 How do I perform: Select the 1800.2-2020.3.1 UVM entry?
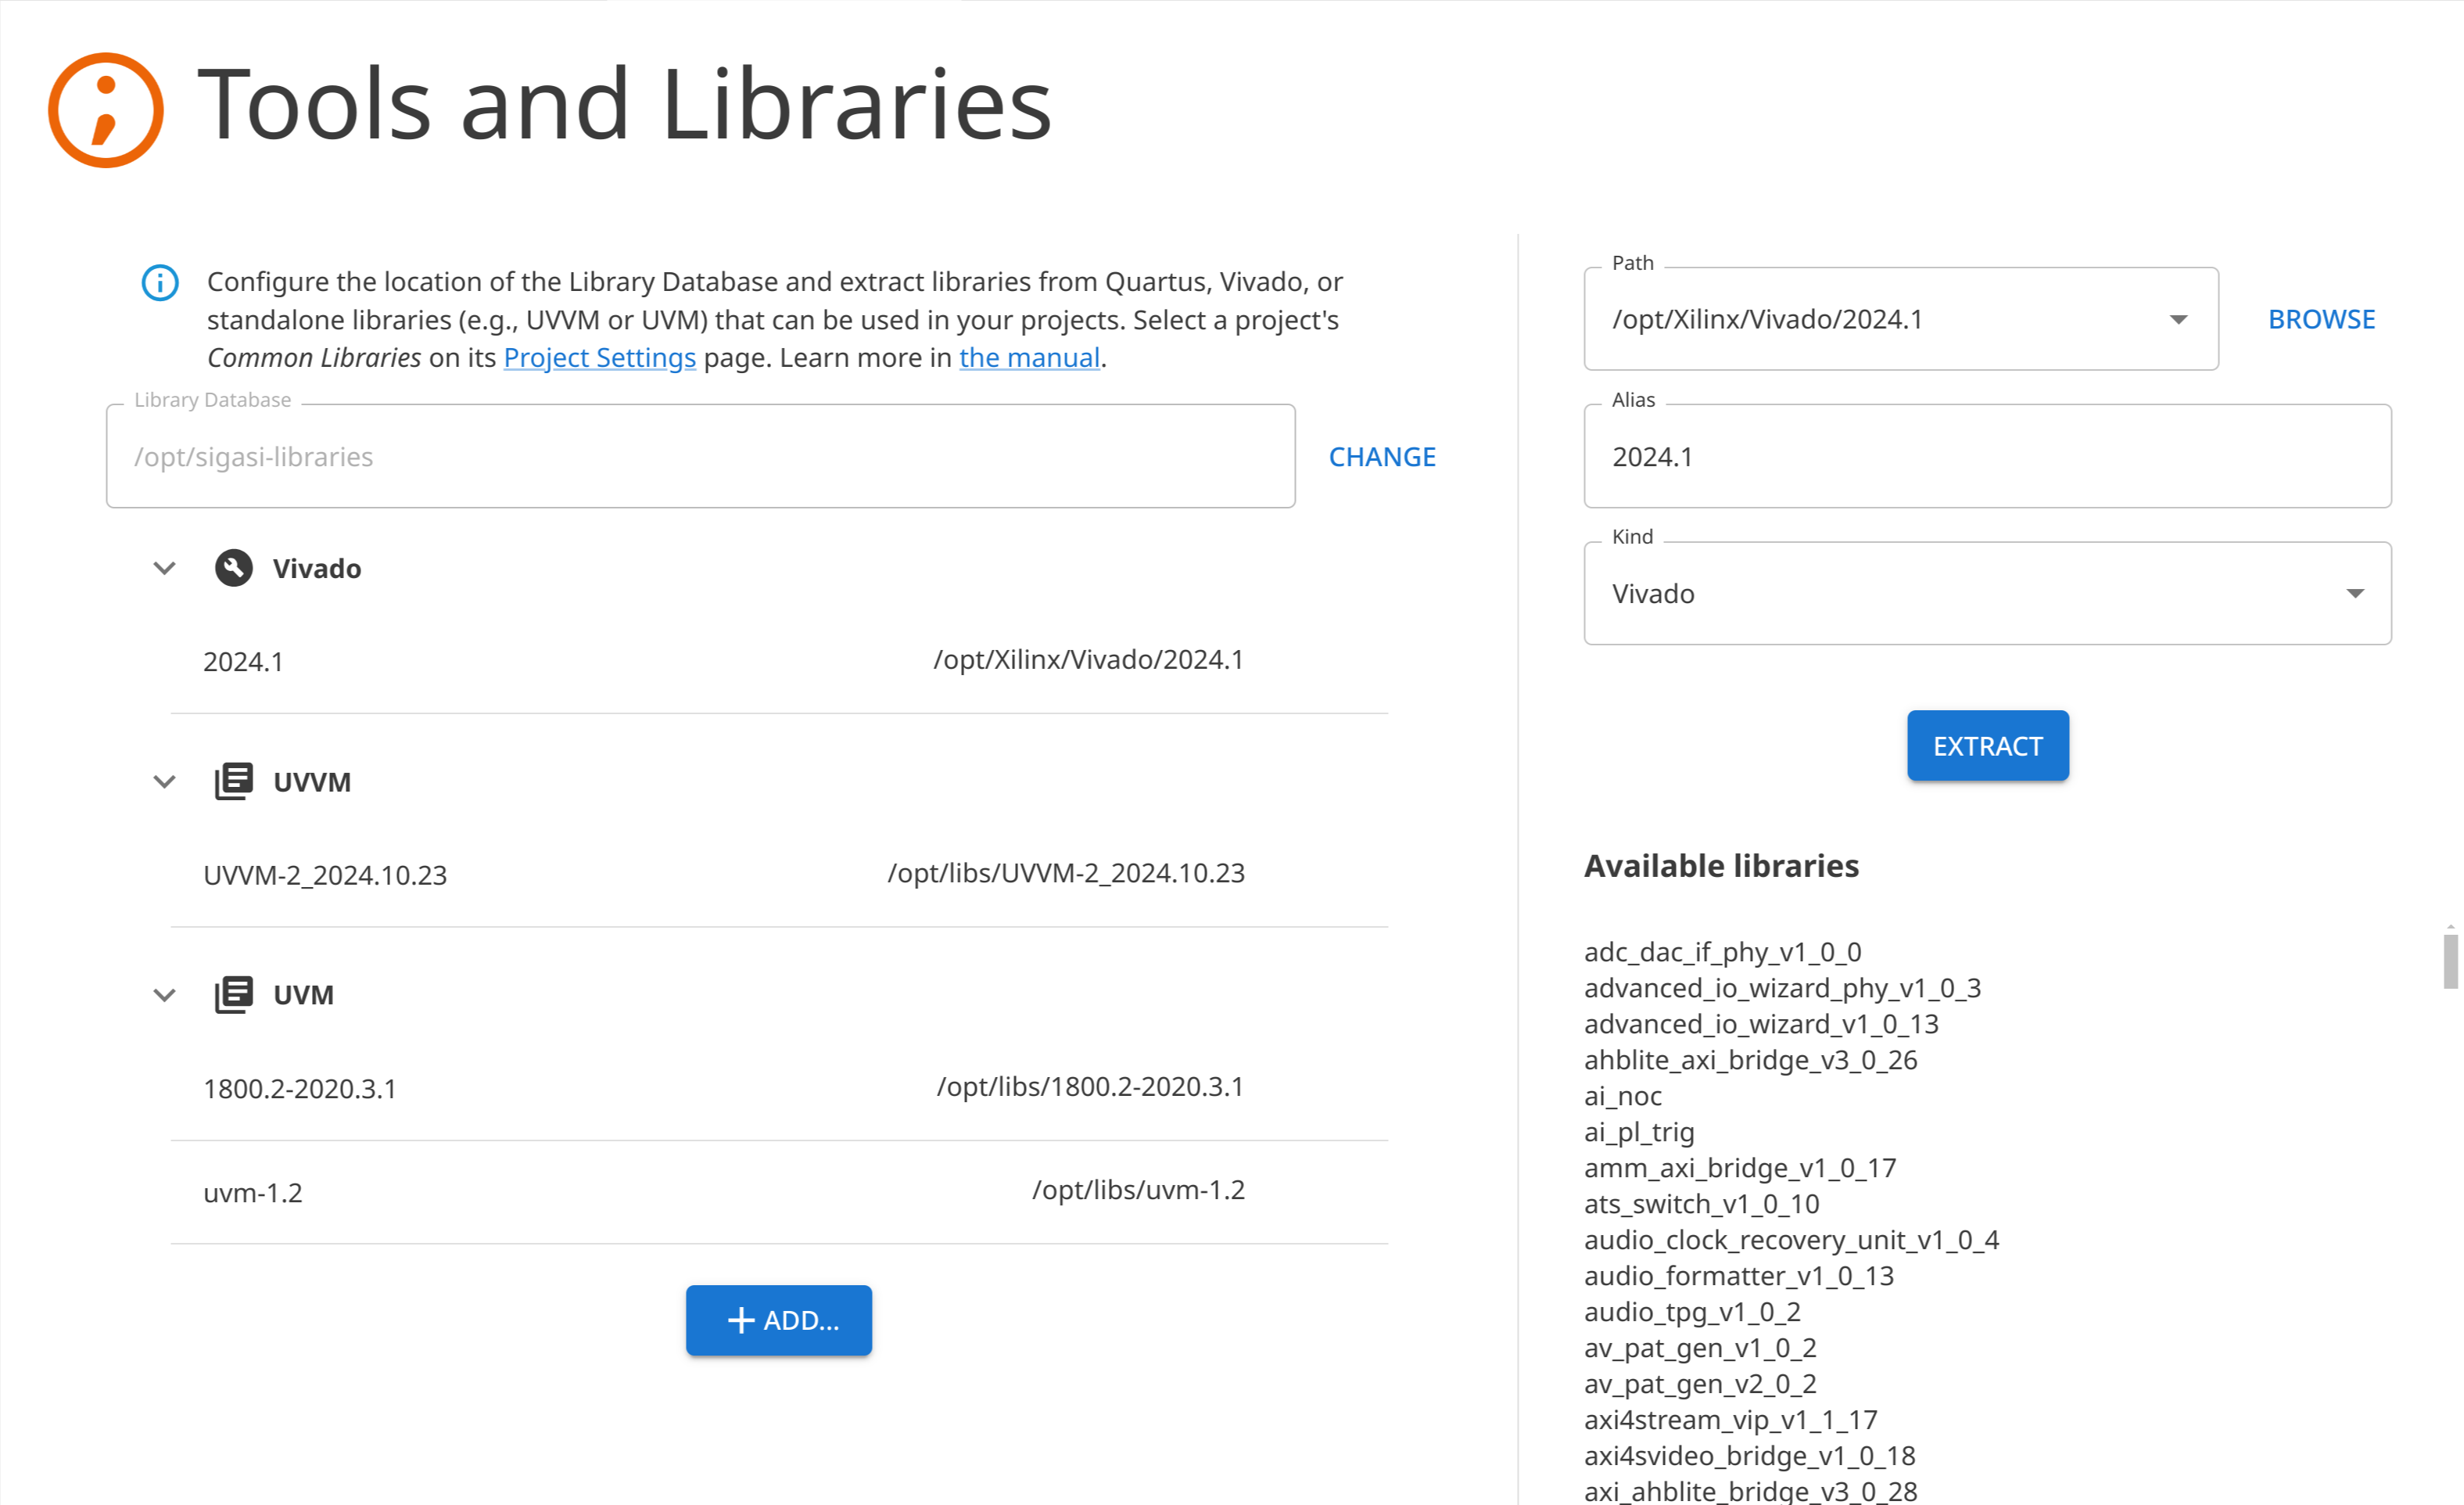tap(779, 1088)
